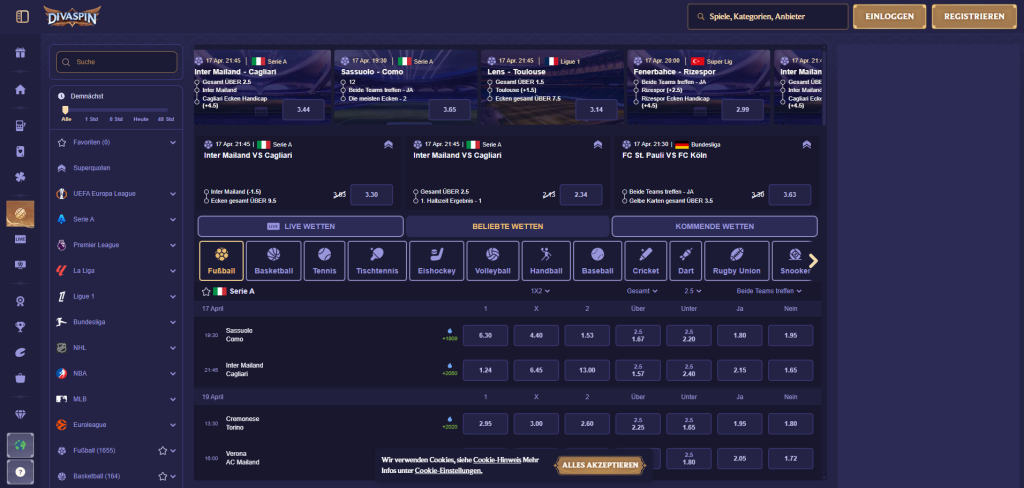The height and width of the screenshot is (488, 1024).
Task: Select the Volleyball sport tab
Action: 493,261
